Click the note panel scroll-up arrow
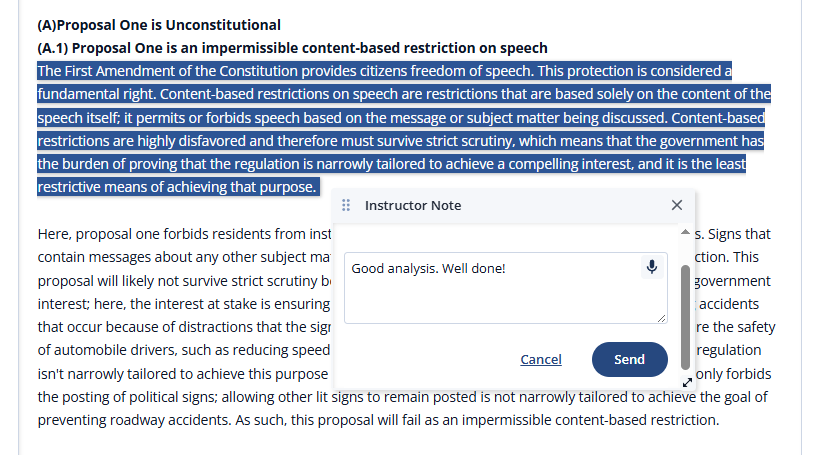The image size is (823, 455). pyautogui.click(x=685, y=232)
